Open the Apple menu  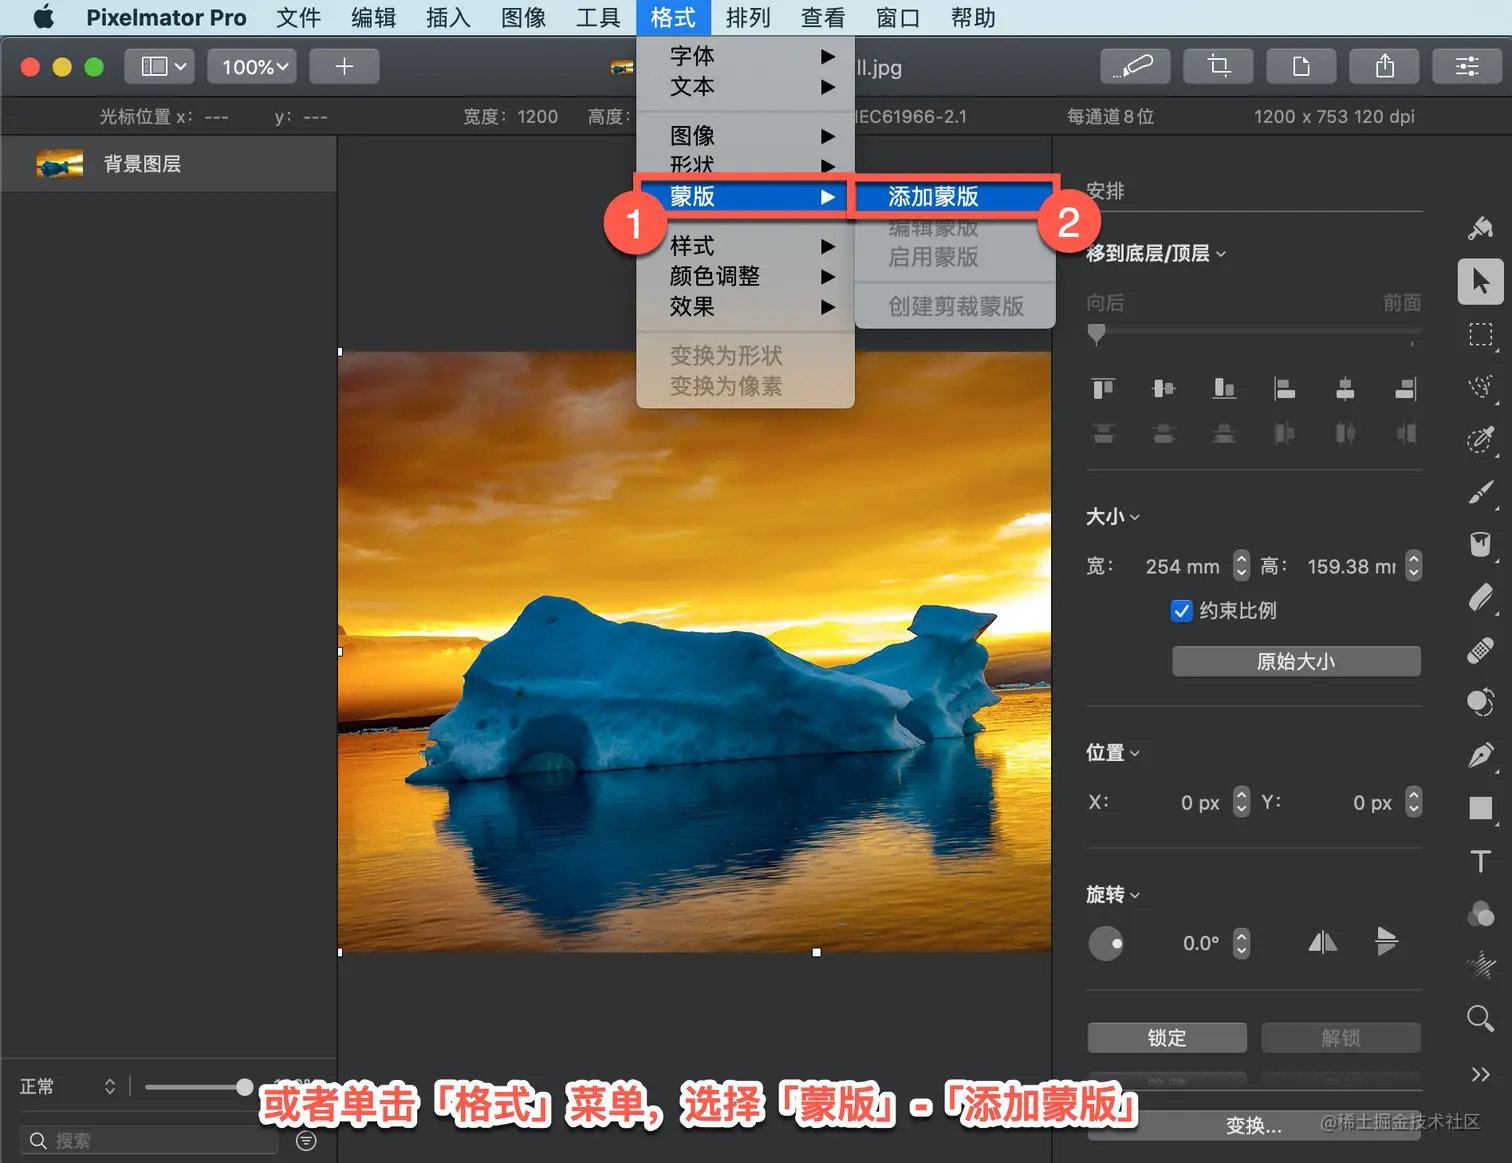tap(44, 17)
